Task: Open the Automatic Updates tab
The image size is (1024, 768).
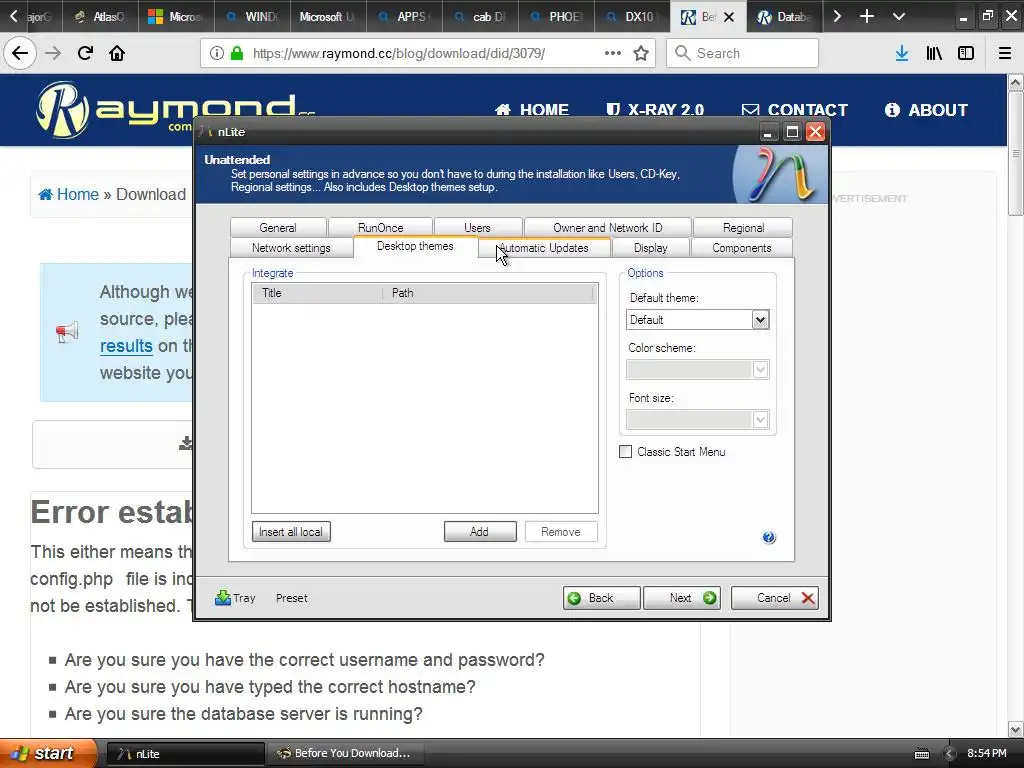Action: pyautogui.click(x=544, y=248)
